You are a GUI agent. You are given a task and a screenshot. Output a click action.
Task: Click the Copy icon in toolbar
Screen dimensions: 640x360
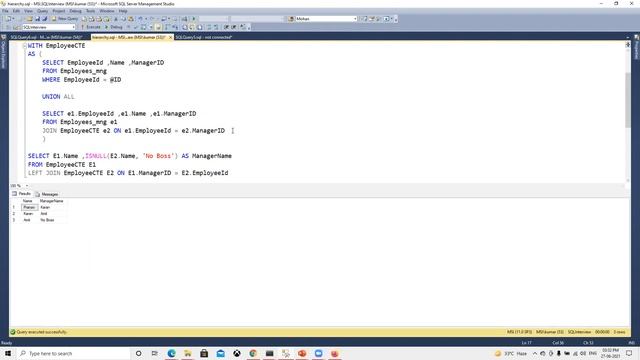123,19
